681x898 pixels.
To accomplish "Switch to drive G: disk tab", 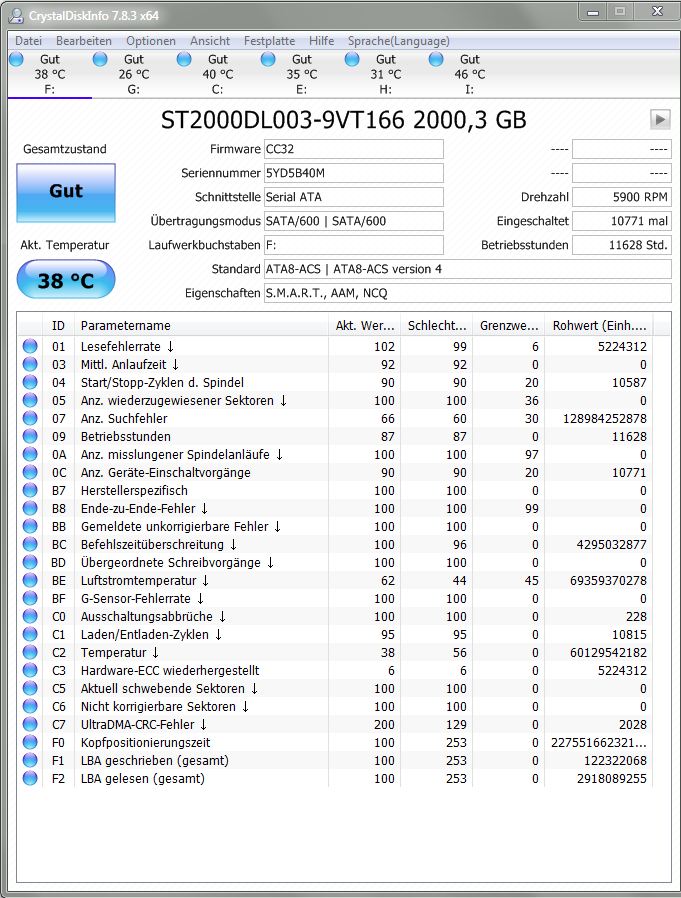I will click(133, 74).
